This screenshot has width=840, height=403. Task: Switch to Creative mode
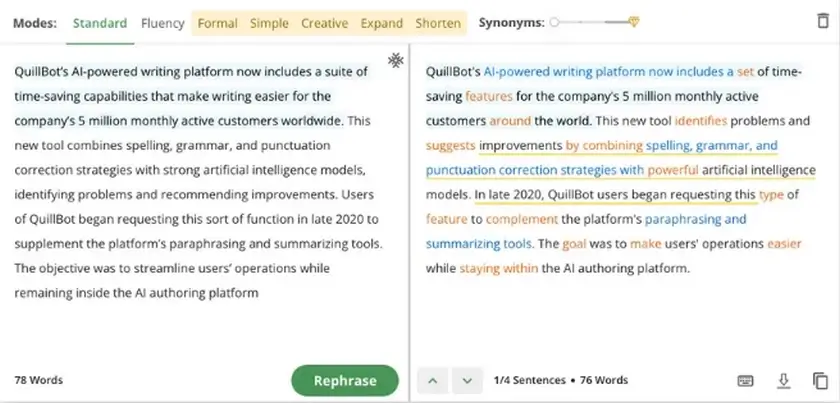[325, 23]
